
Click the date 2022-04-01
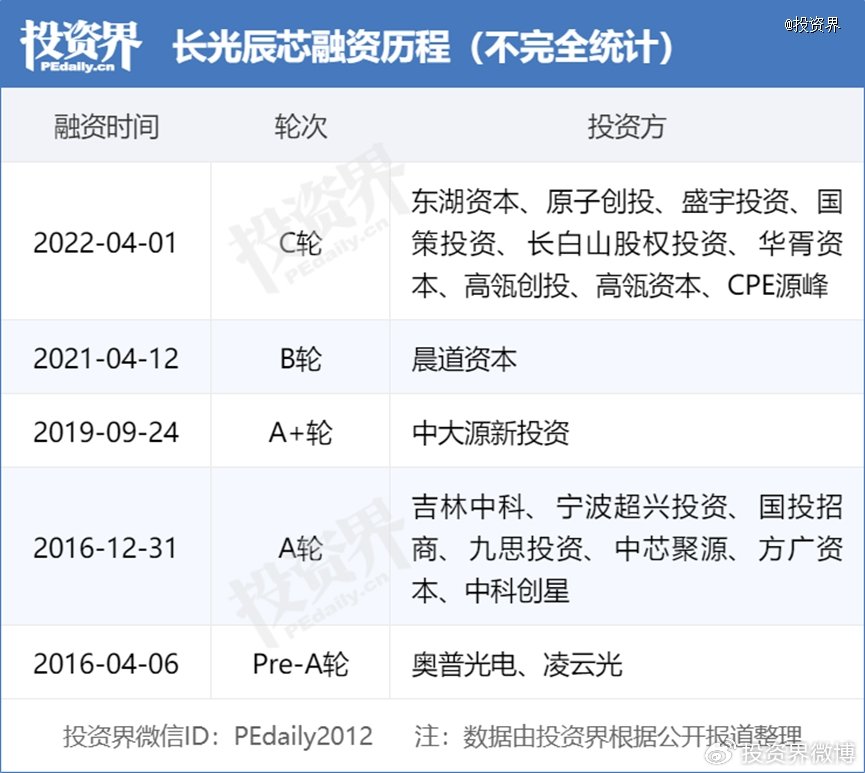pos(105,243)
